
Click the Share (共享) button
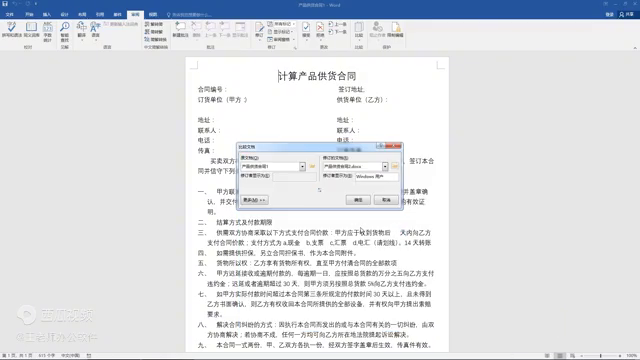(627, 14)
